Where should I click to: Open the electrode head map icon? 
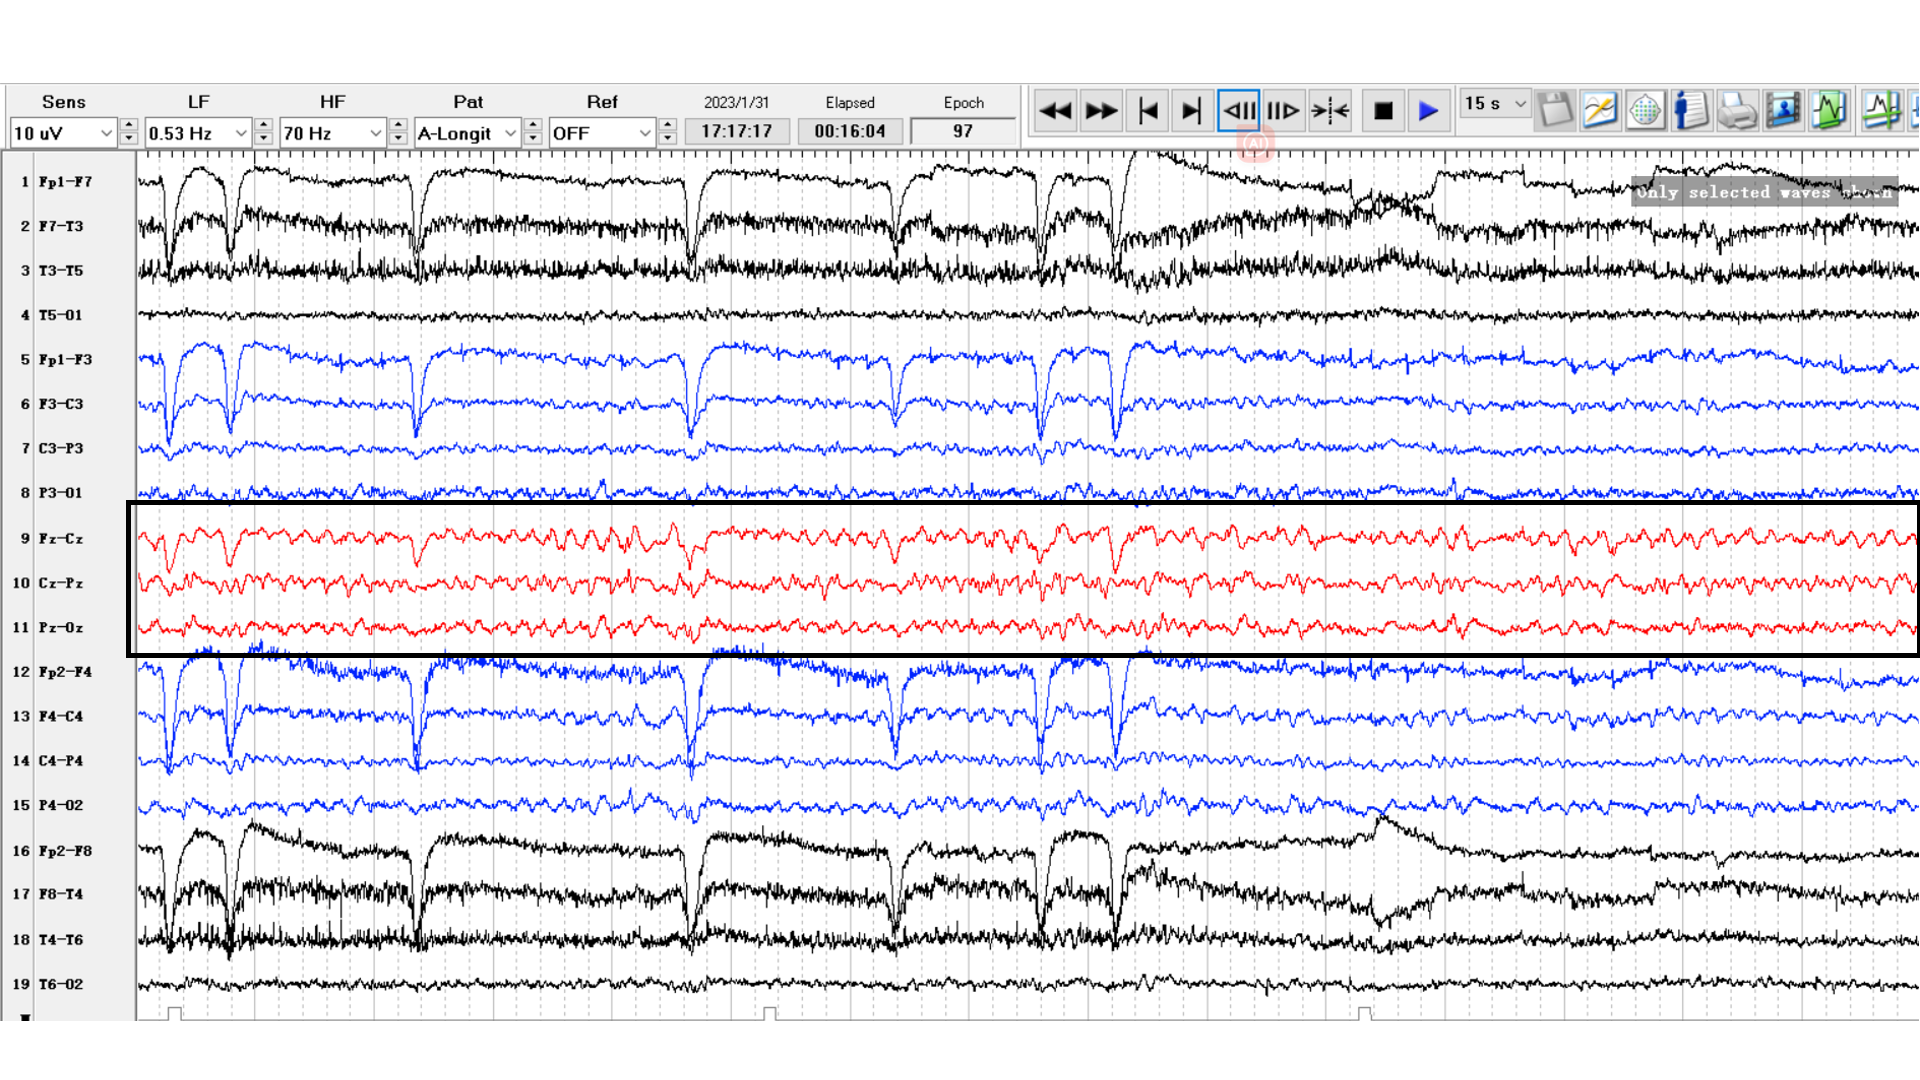1645,111
